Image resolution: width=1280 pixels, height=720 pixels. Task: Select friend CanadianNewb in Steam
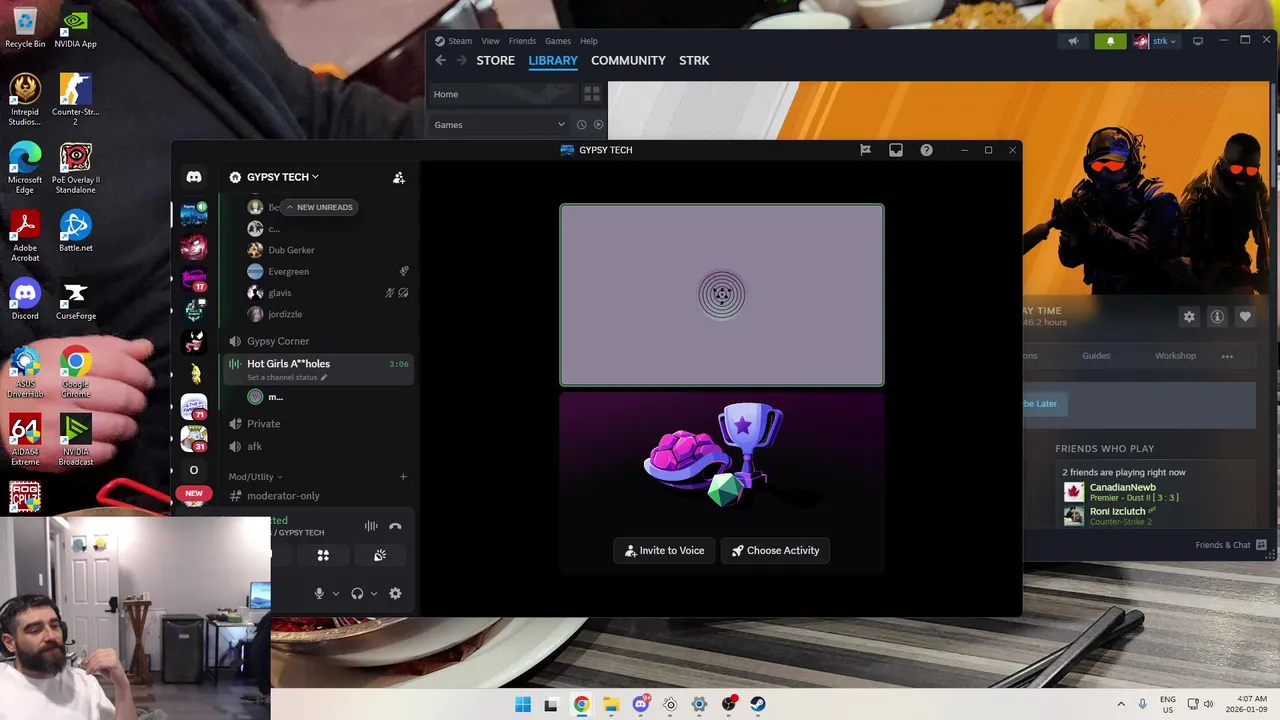pyautogui.click(x=1122, y=488)
